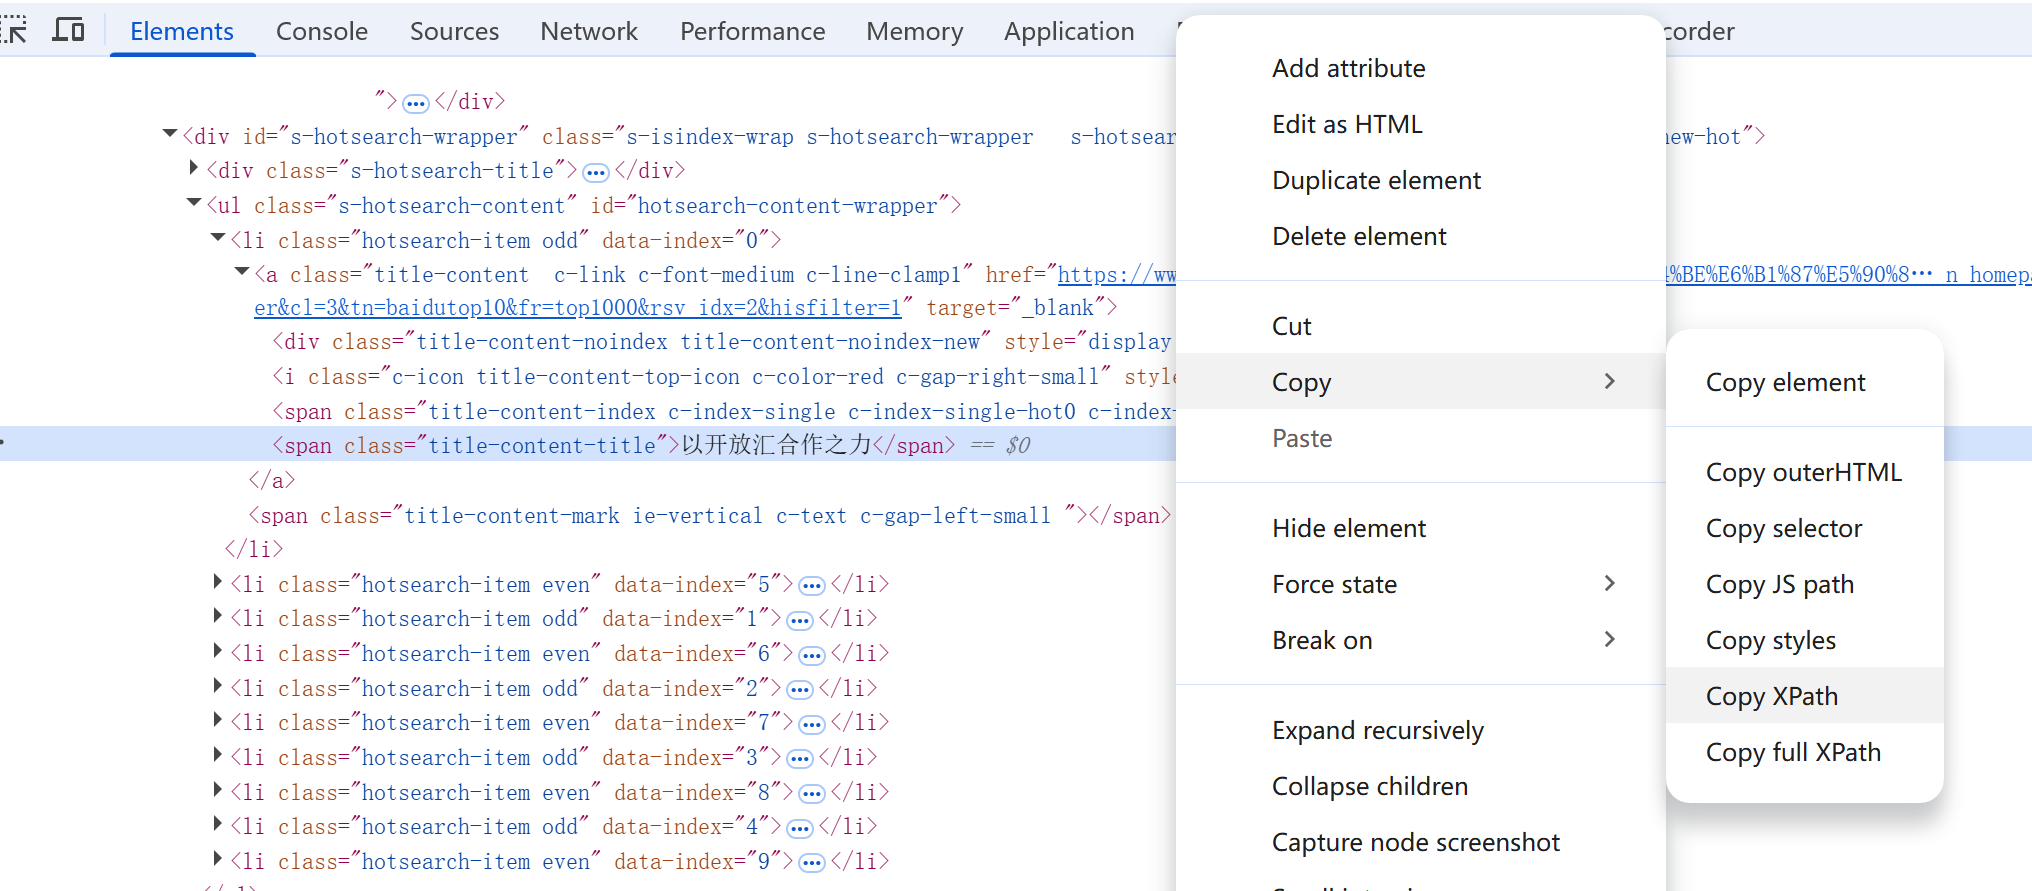Click the baidutop10 href continuation link
Image resolution: width=2032 pixels, height=891 pixels.
[578, 308]
